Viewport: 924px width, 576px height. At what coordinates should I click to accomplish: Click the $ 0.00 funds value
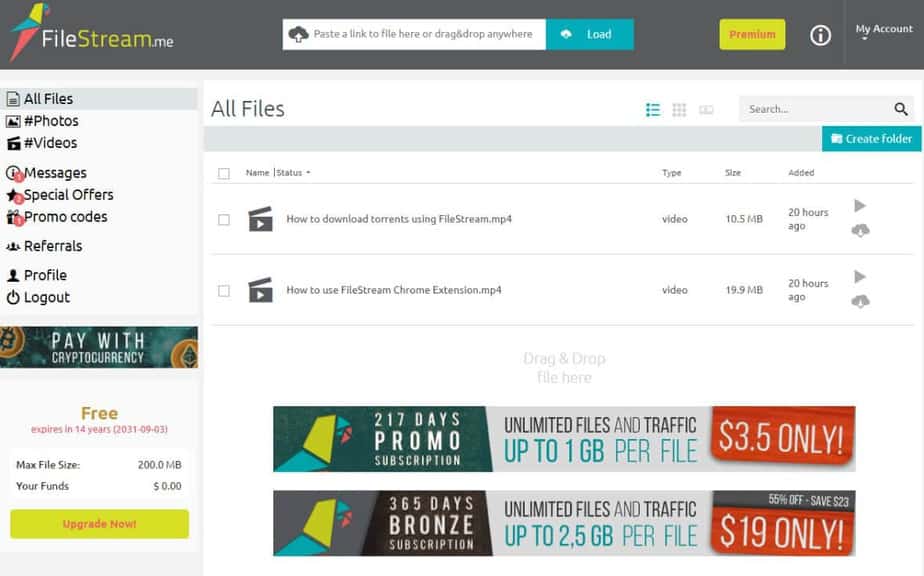(167, 486)
